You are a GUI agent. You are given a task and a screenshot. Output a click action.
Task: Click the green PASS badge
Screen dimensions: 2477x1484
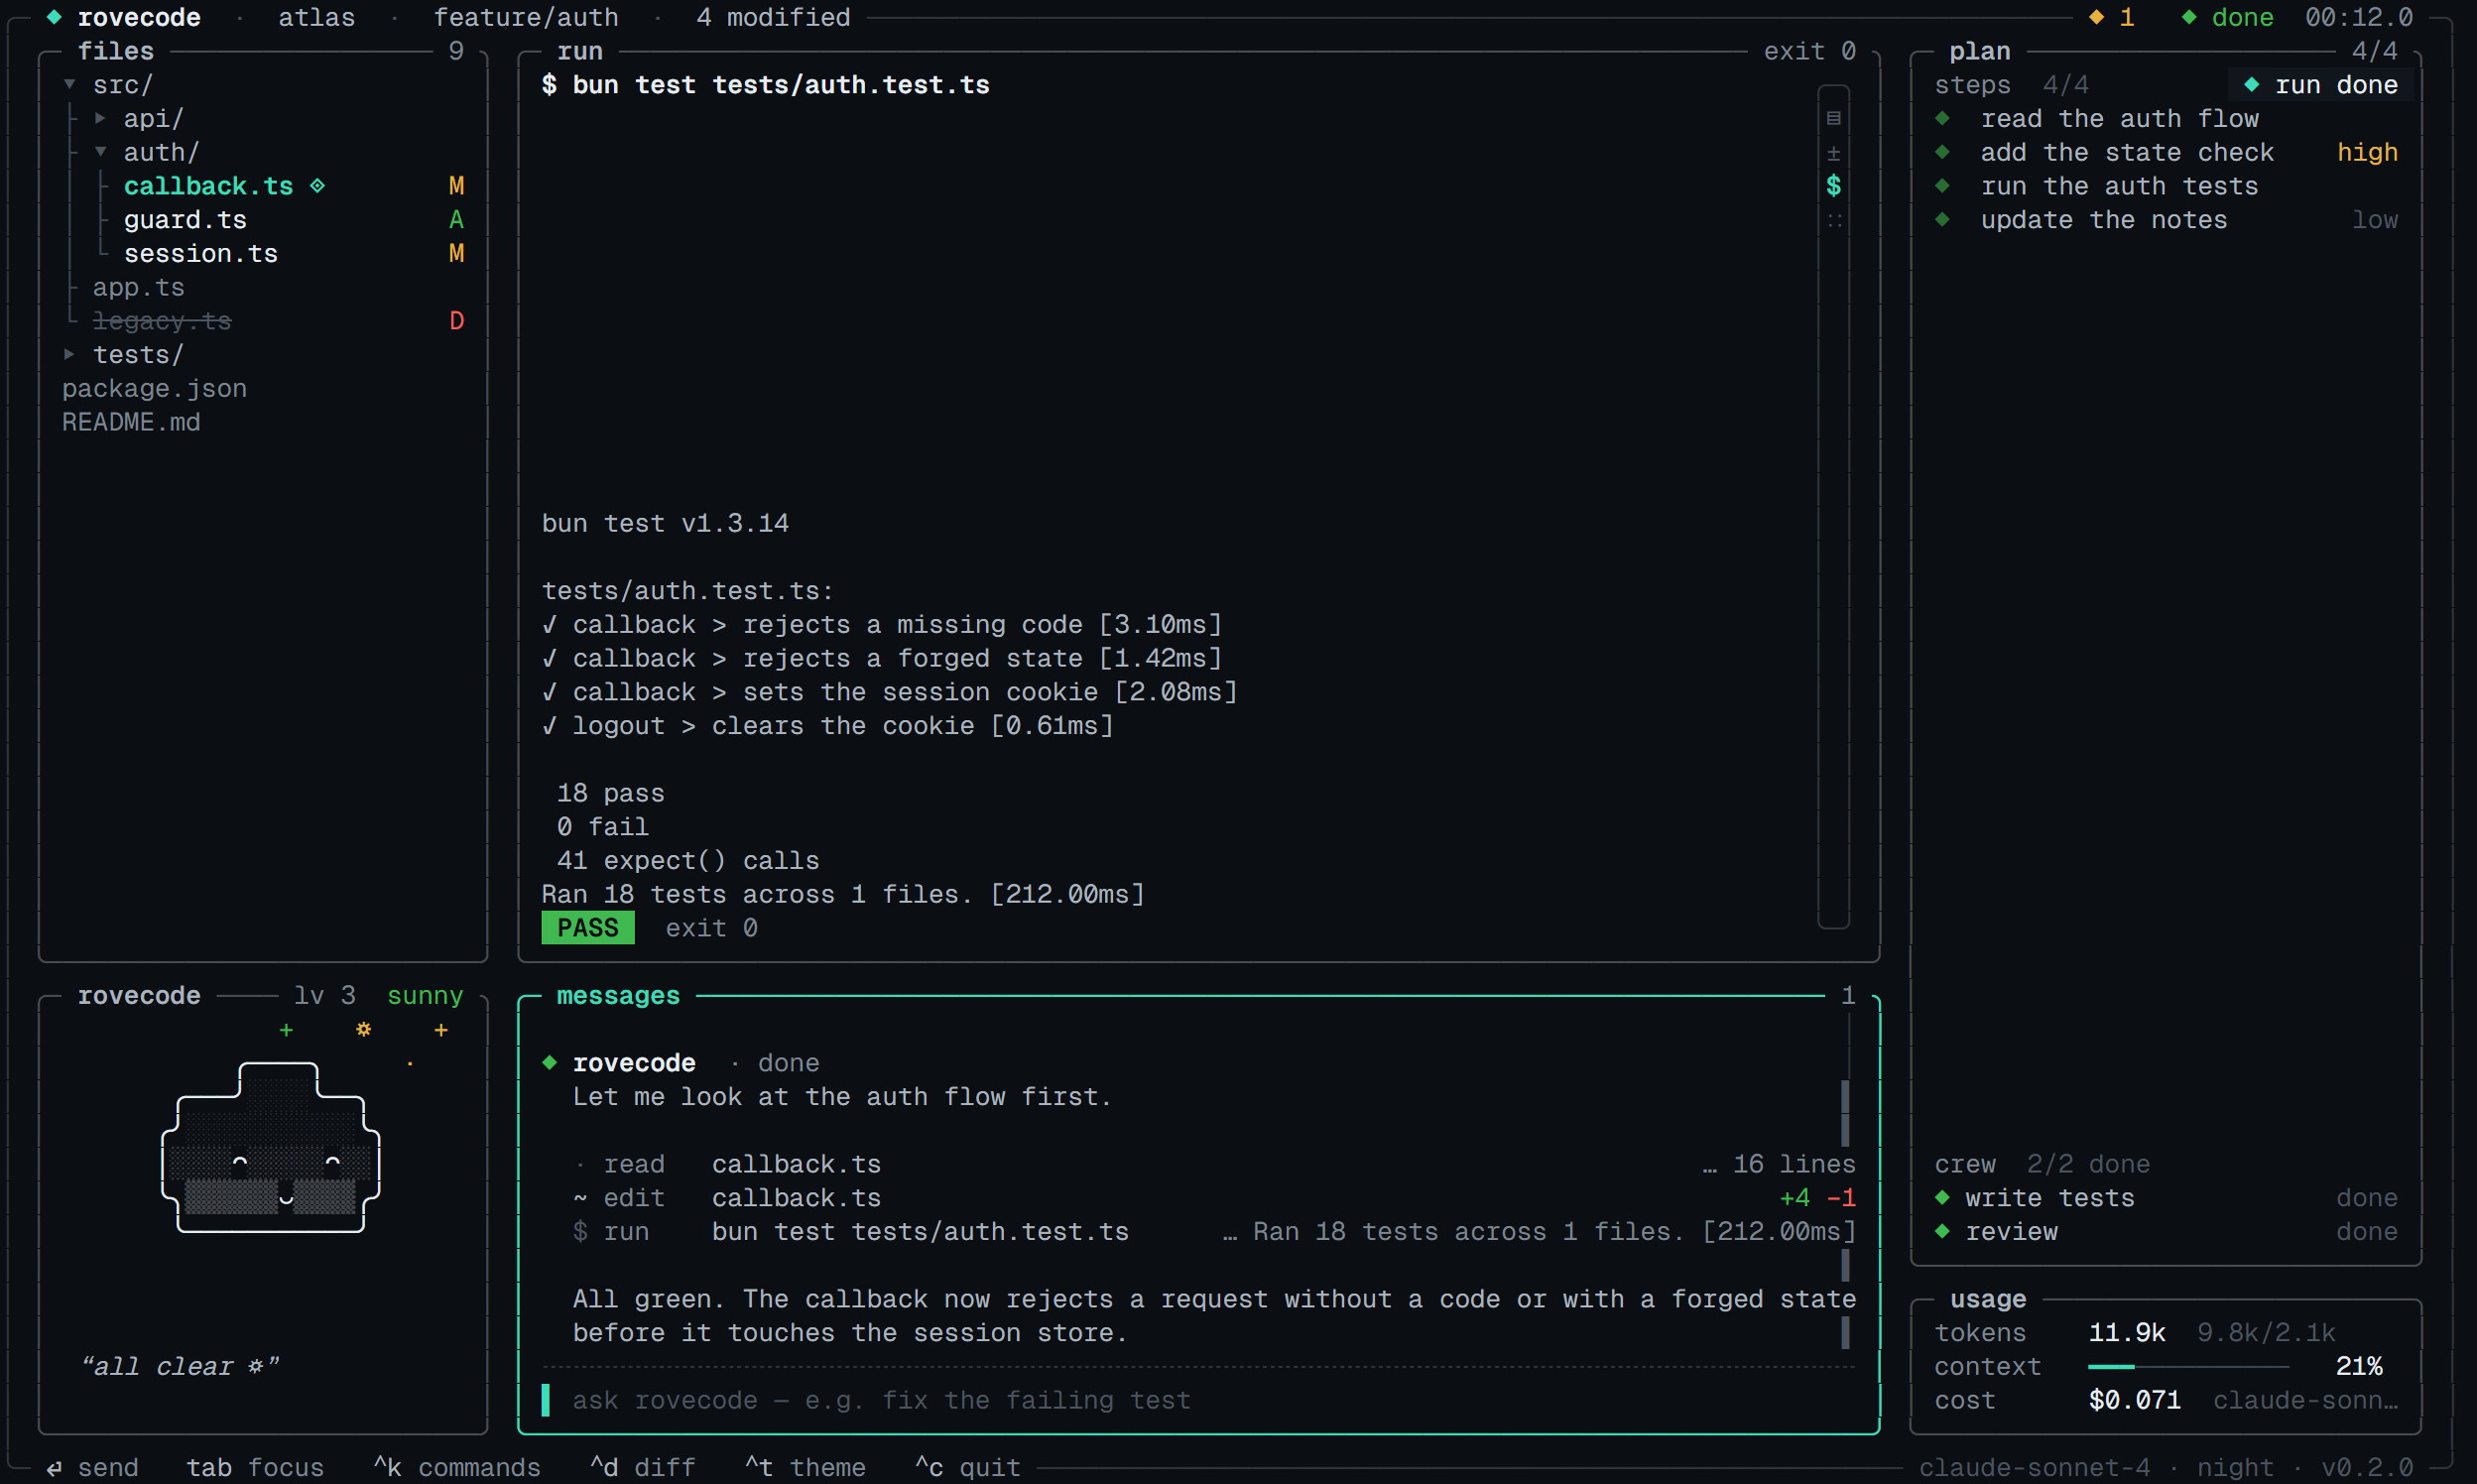point(588,928)
